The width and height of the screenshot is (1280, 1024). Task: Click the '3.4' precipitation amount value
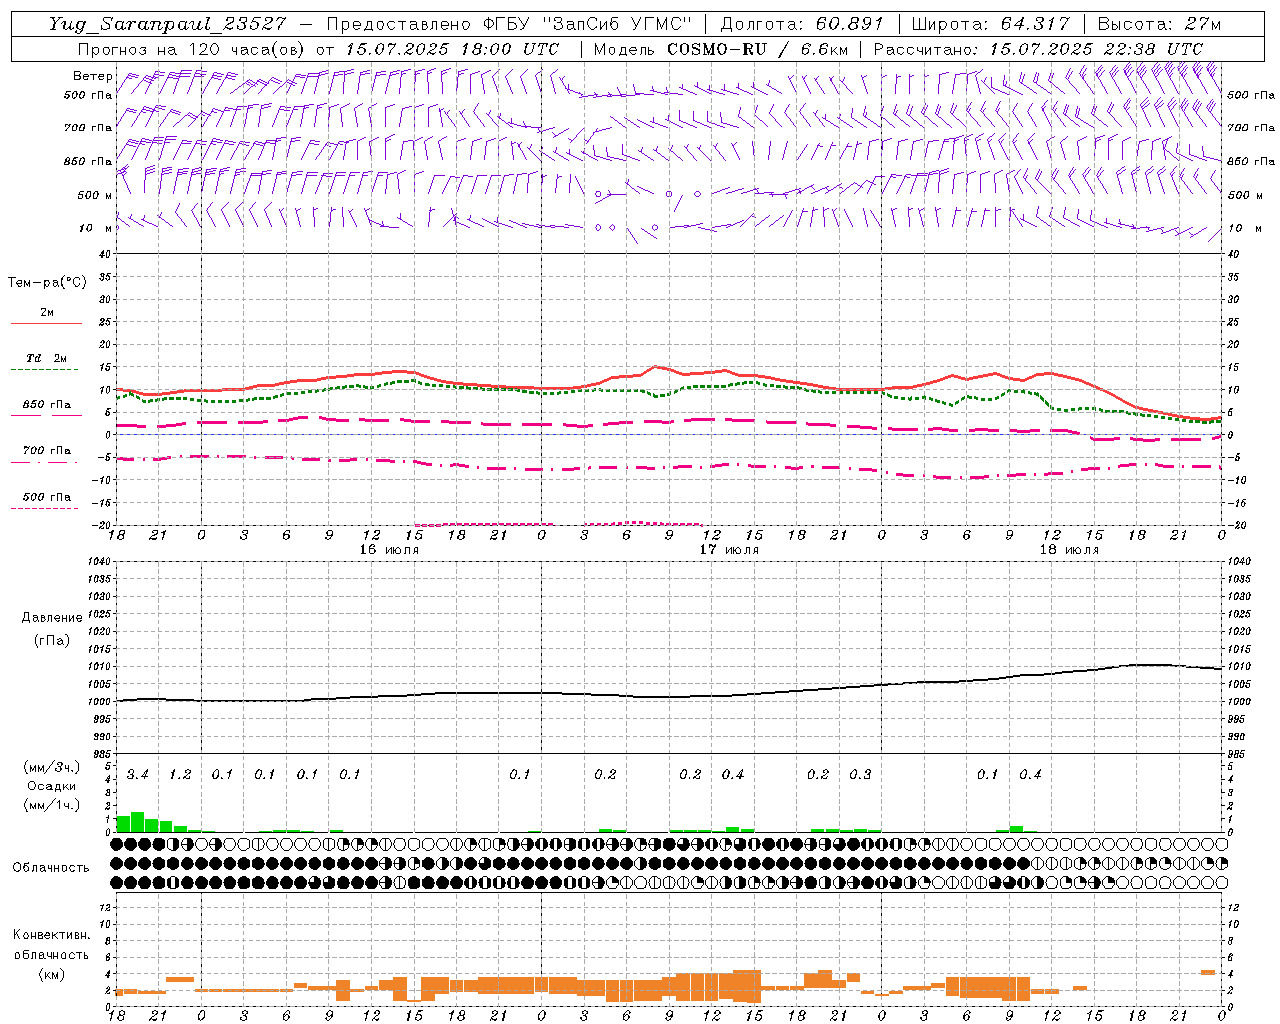point(137,775)
